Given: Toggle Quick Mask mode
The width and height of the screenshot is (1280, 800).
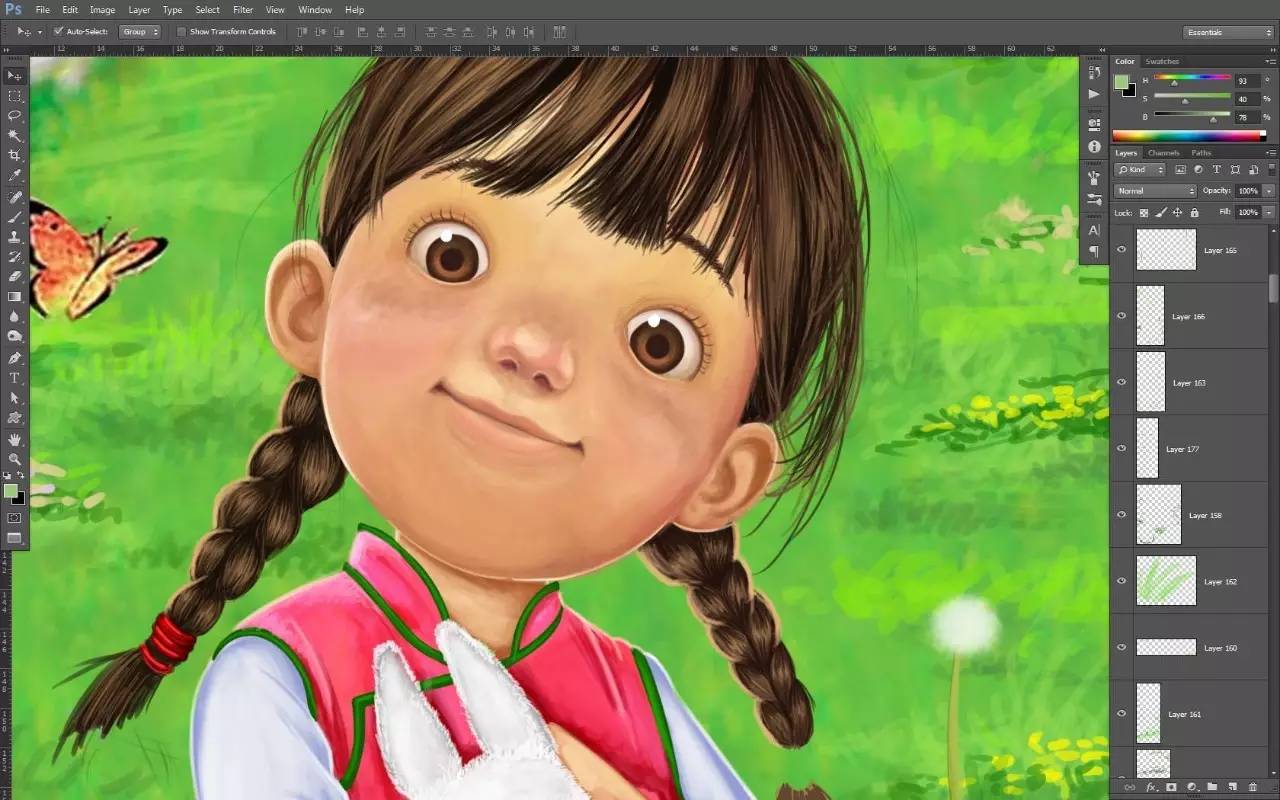Looking at the screenshot, I should pos(15,518).
